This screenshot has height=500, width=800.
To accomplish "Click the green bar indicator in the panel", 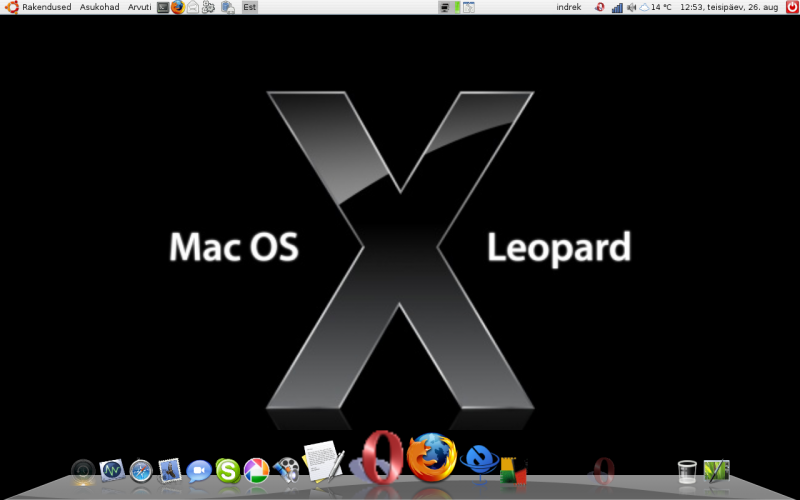I will [x=457, y=7].
